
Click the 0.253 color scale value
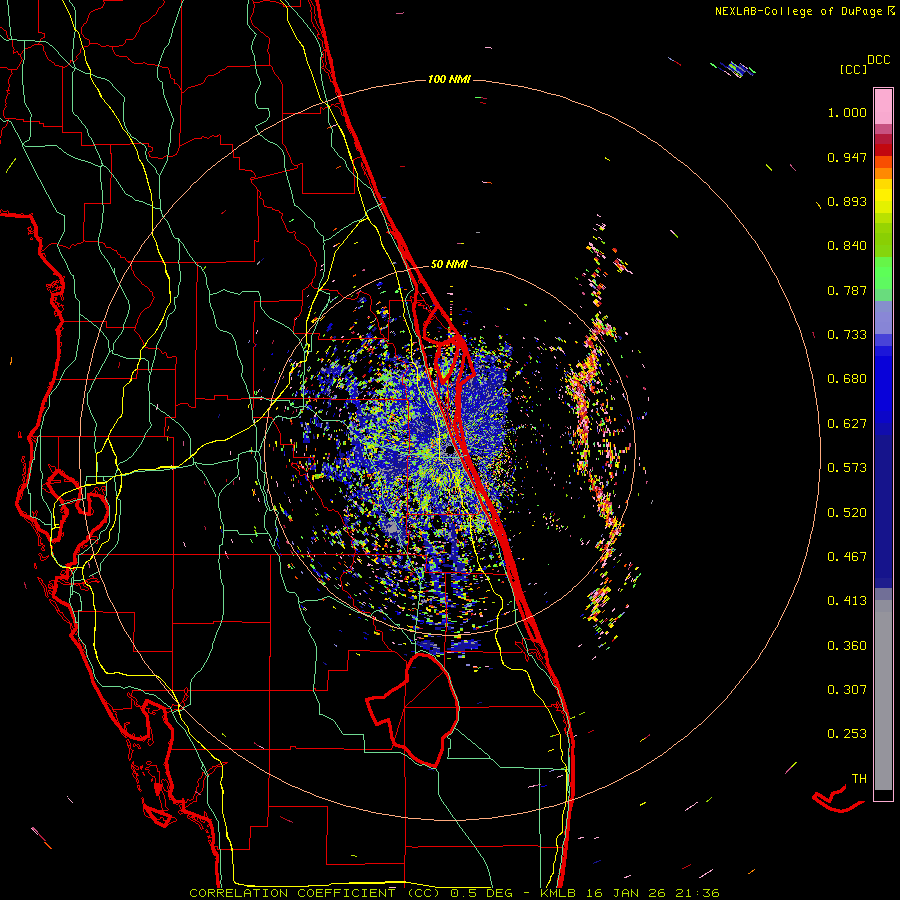[847, 734]
